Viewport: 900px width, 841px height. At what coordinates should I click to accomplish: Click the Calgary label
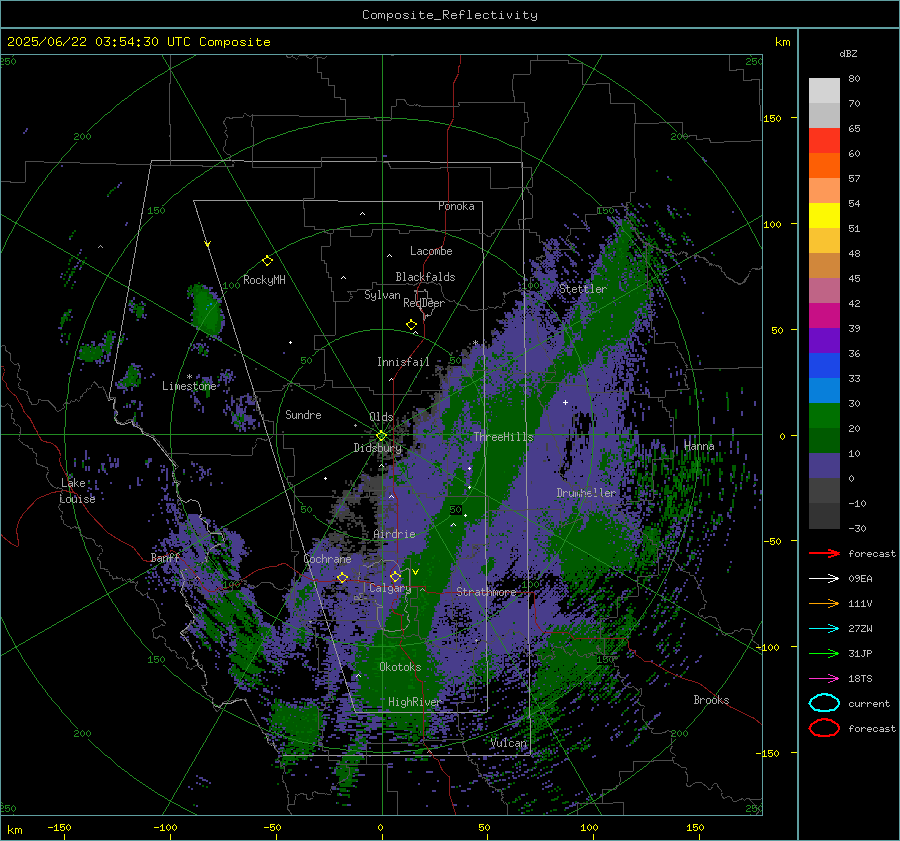(390, 588)
